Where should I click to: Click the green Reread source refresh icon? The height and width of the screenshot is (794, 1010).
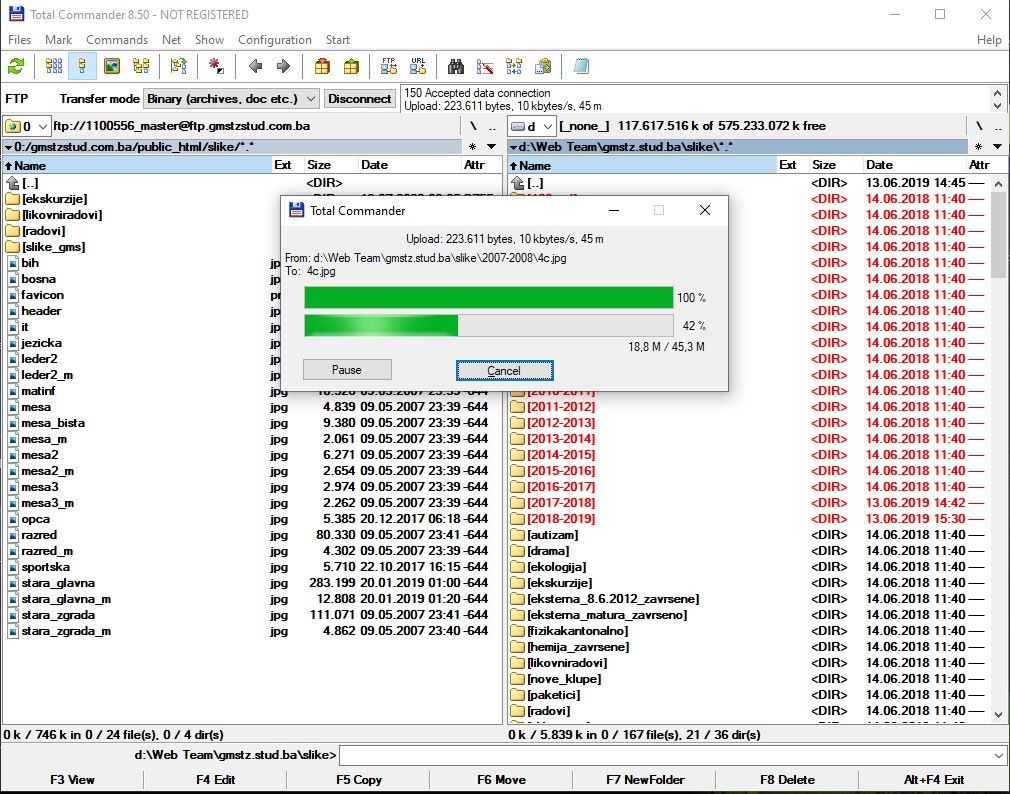(x=15, y=66)
